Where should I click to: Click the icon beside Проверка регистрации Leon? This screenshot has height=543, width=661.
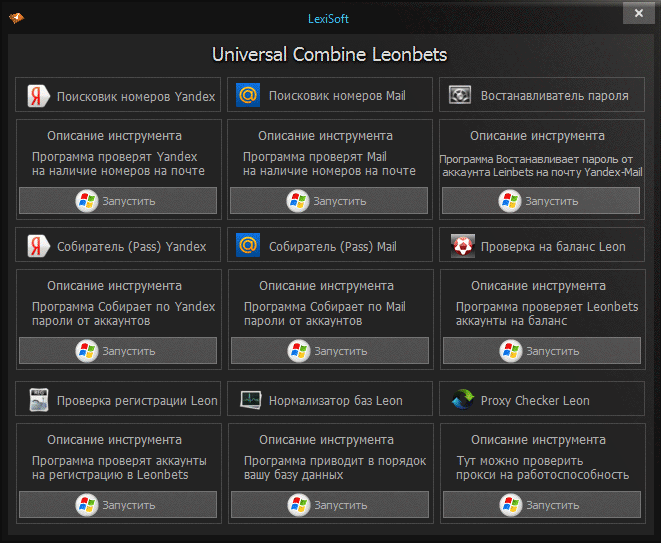39,400
